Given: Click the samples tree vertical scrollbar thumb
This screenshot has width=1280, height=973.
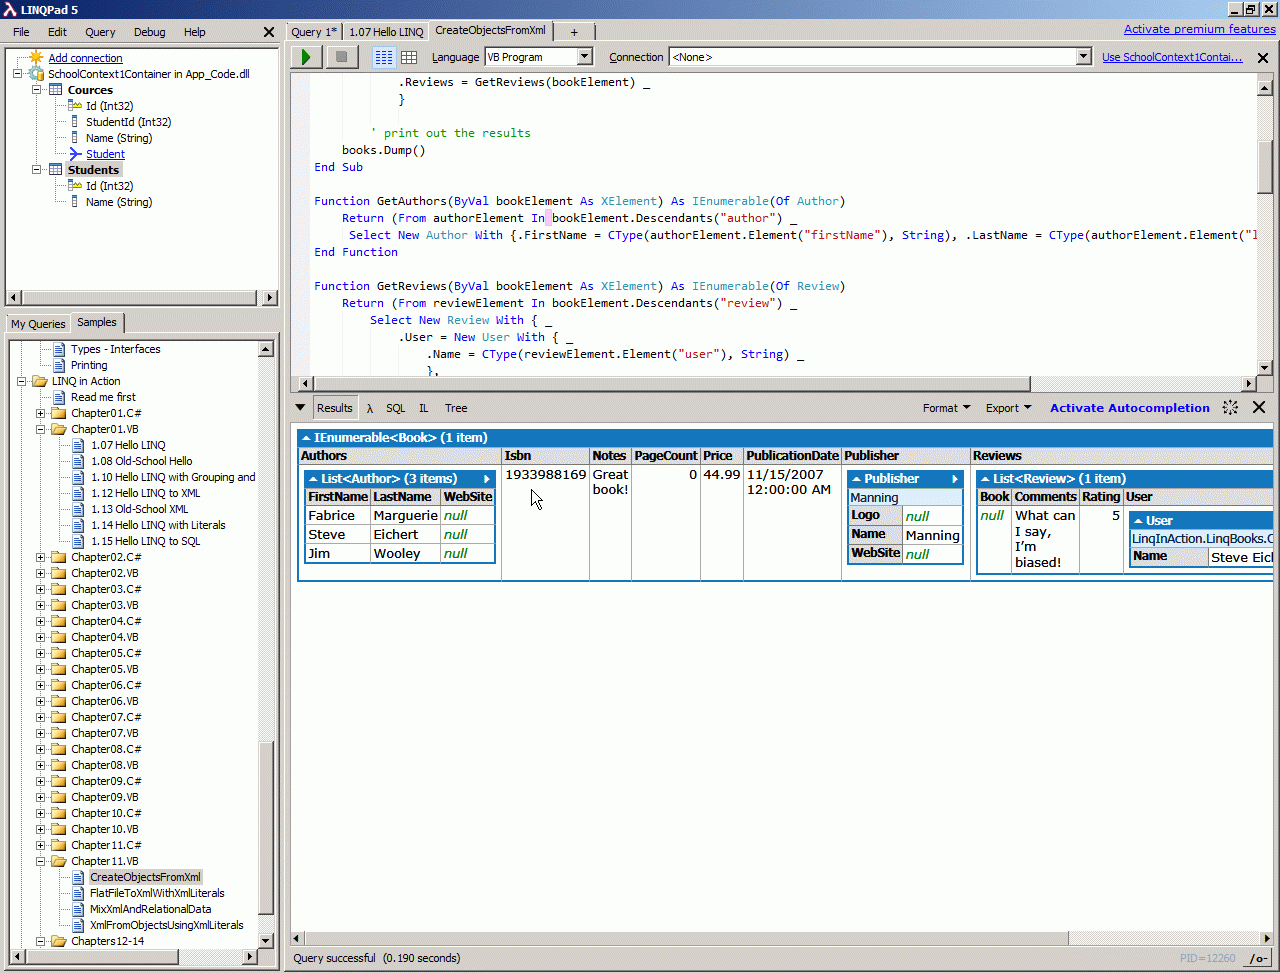Looking at the screenshot, I should click(266, 827).
